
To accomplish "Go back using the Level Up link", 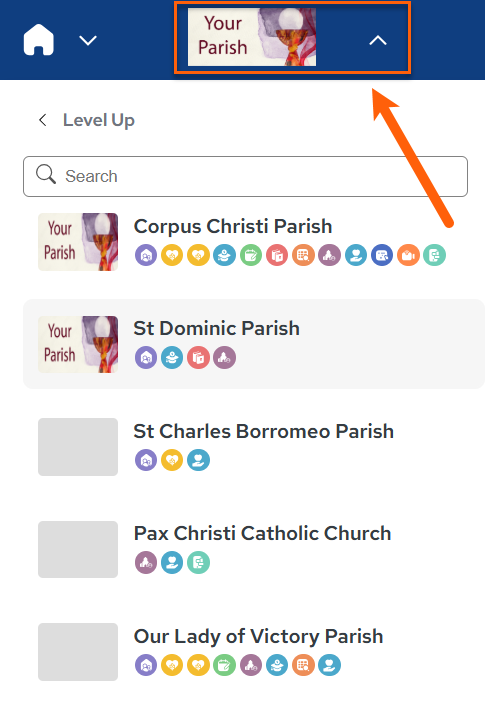I will pos(99,120).
